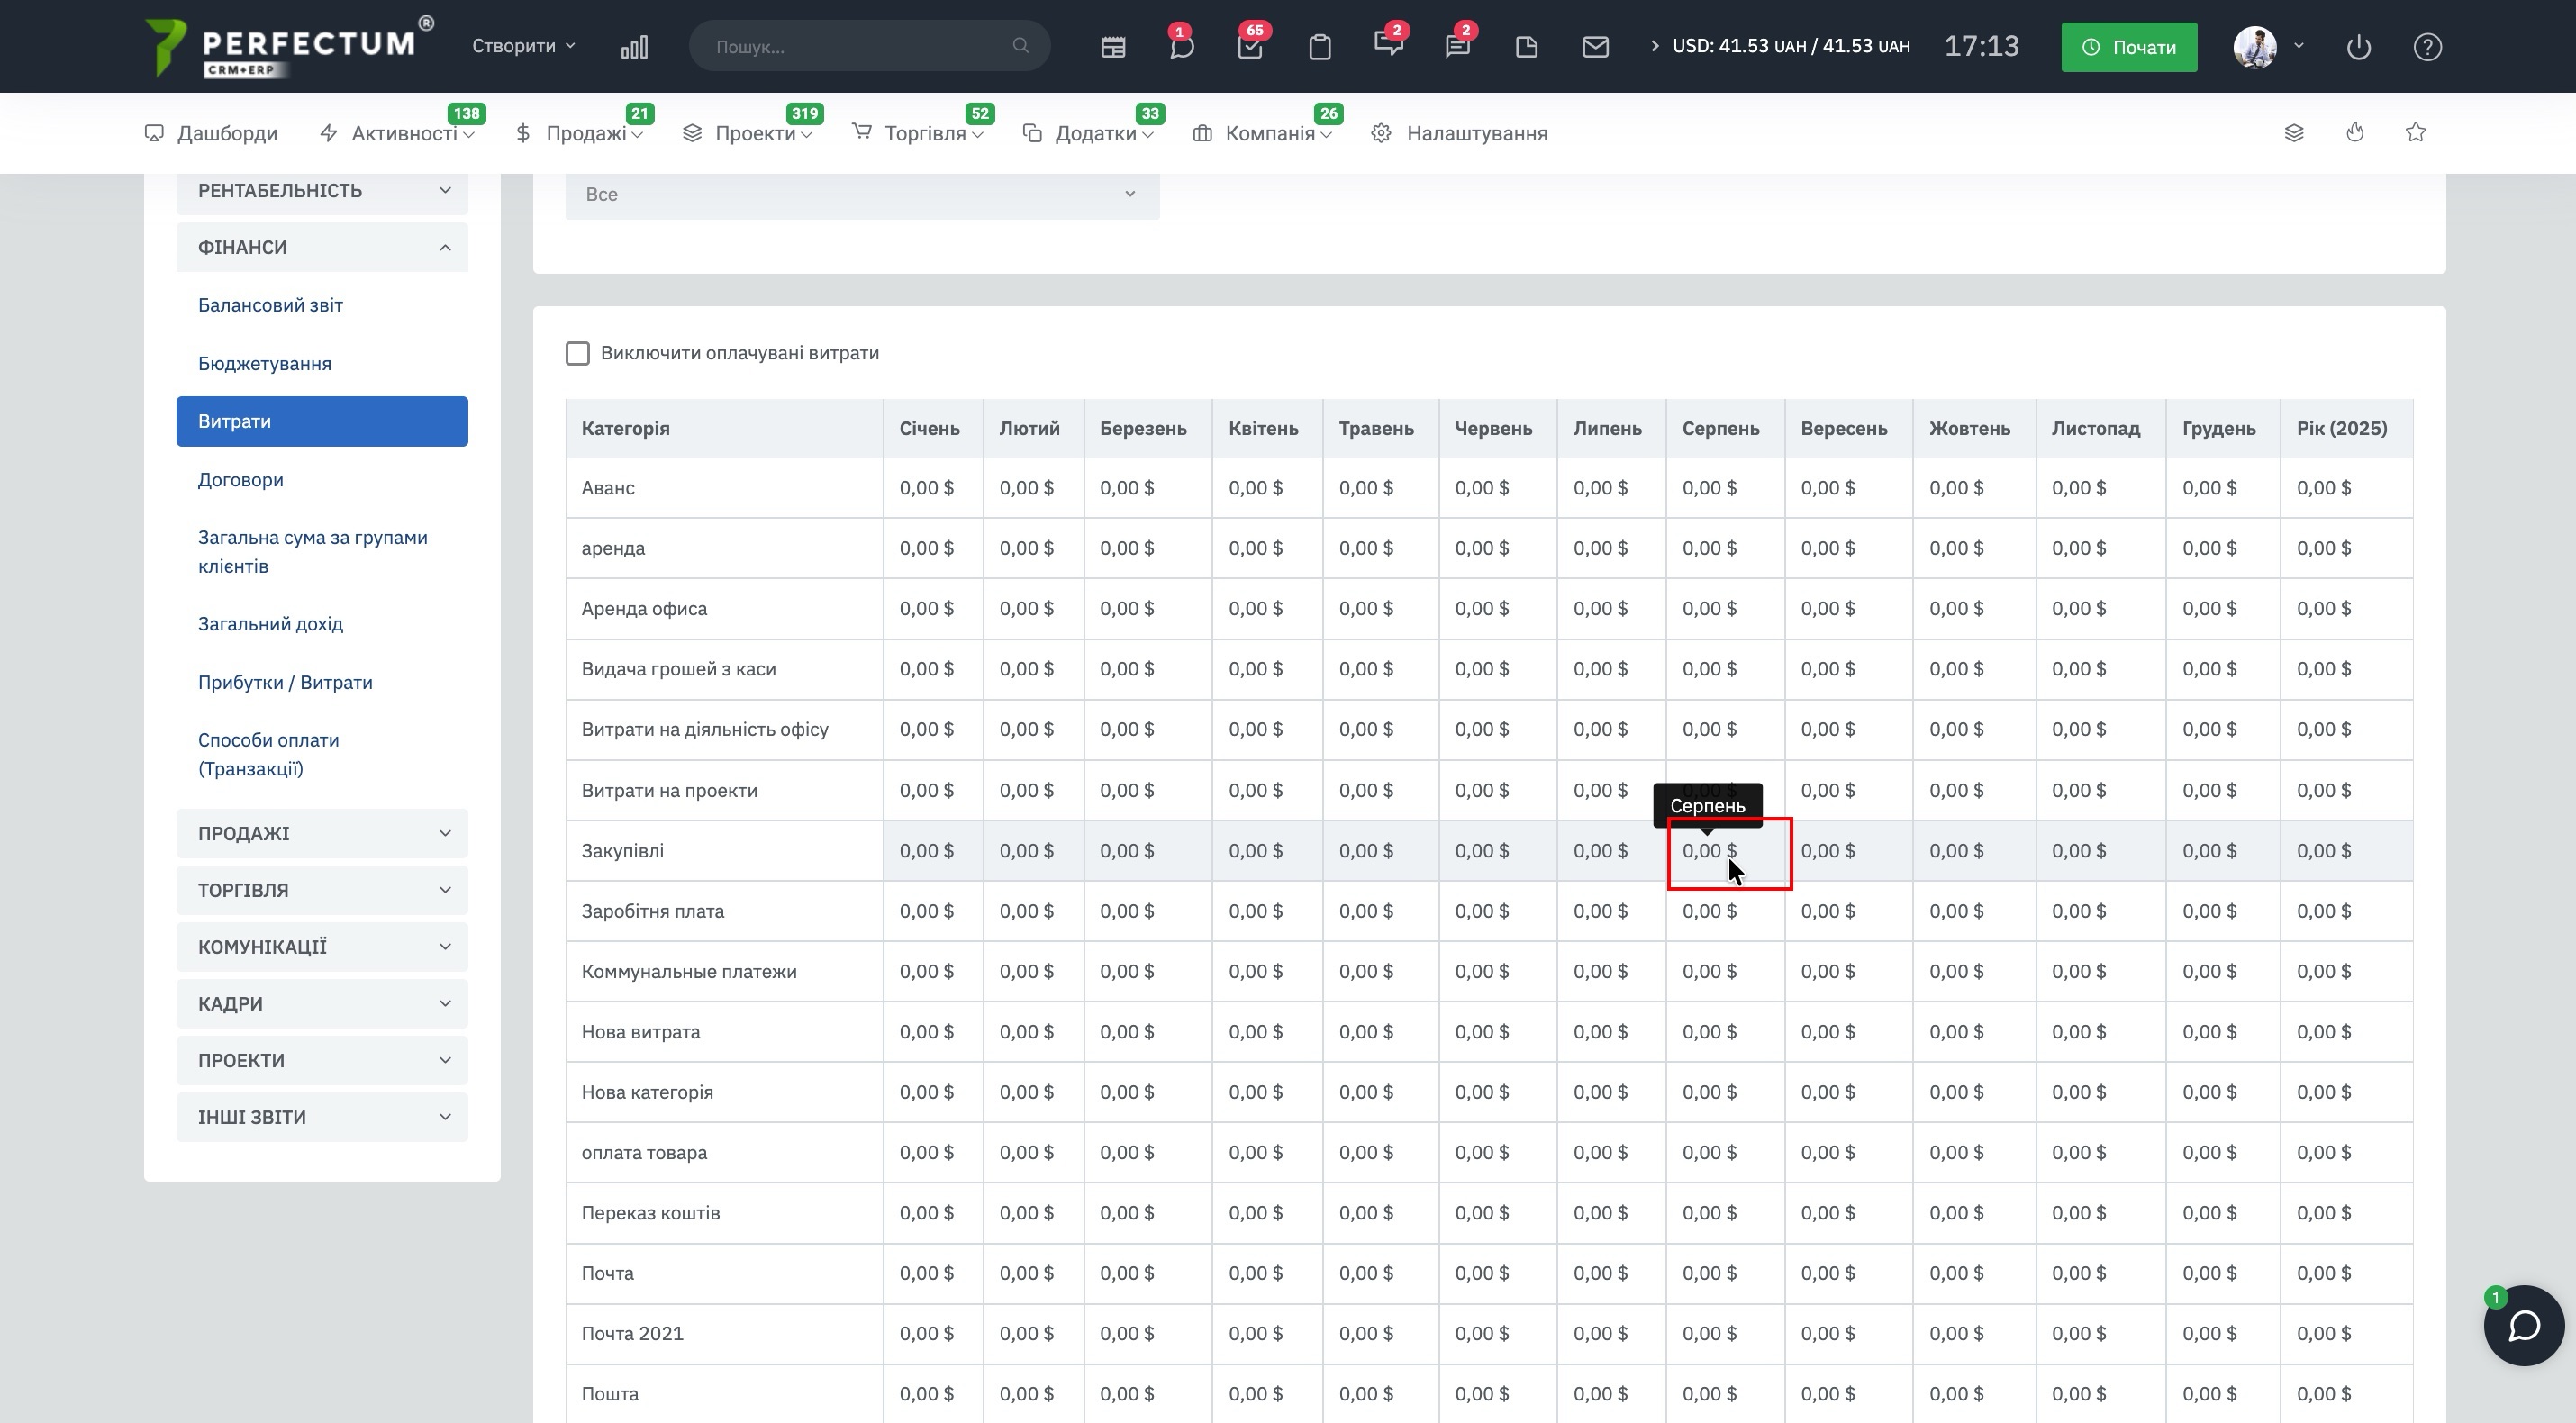Open the Налаштування menu item
The image size is (2576, 1423).
[x=1476, y=133]
